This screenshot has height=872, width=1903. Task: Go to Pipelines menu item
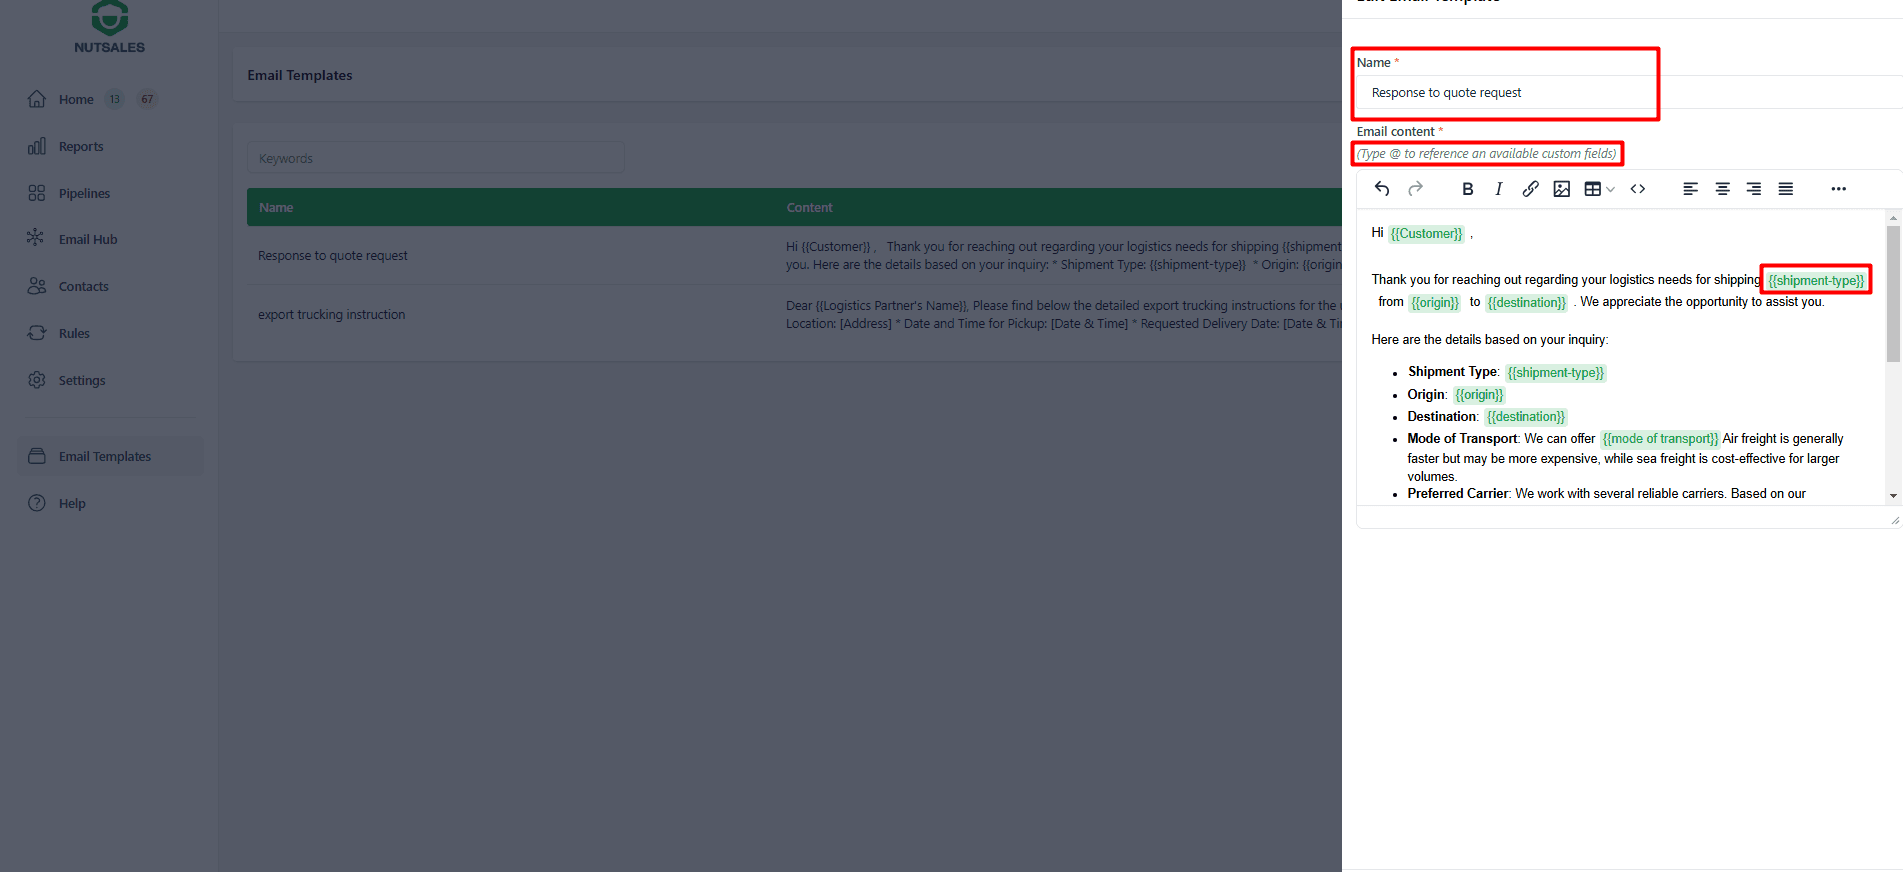click(84, 193)
